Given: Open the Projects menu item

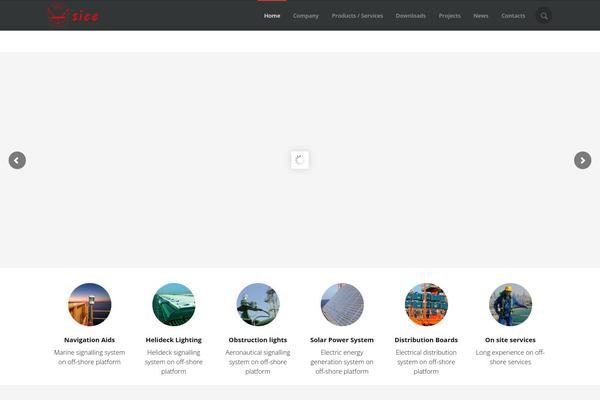Looking at the screenshot, I should point(450,16).
